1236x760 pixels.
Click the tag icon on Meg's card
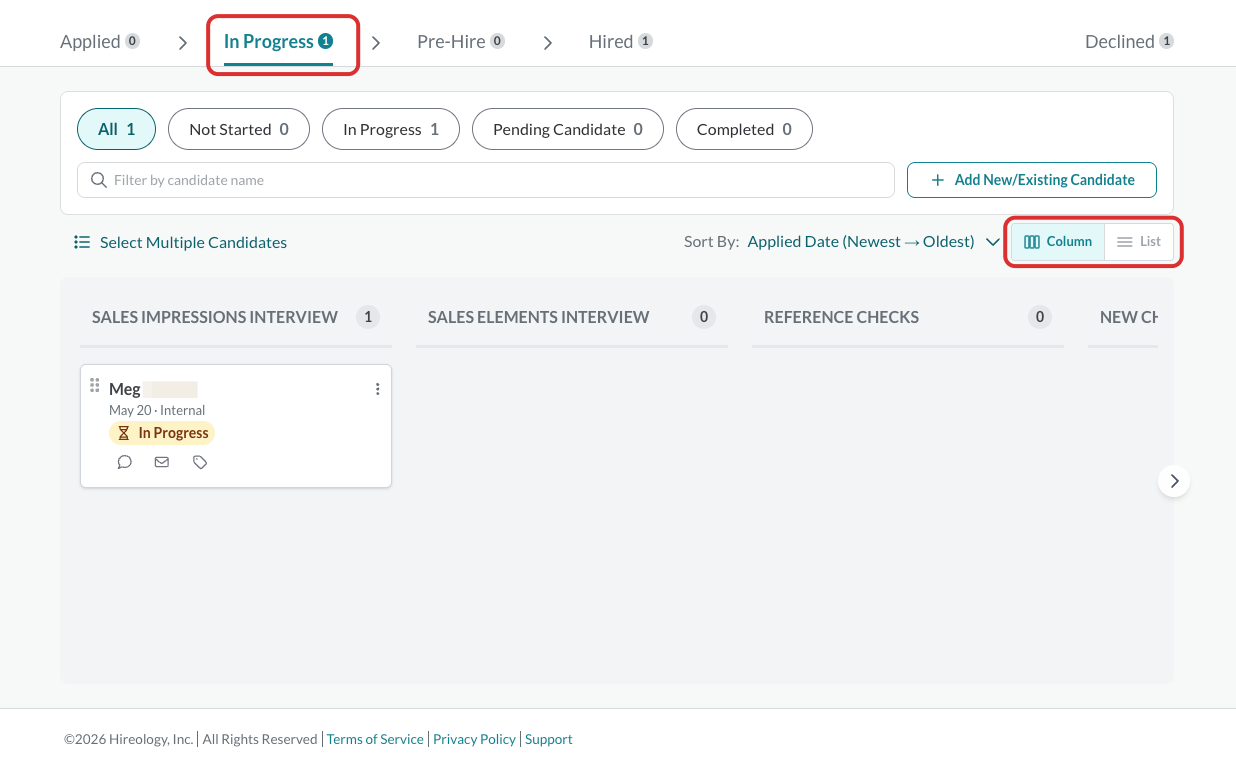click(200, 462)
